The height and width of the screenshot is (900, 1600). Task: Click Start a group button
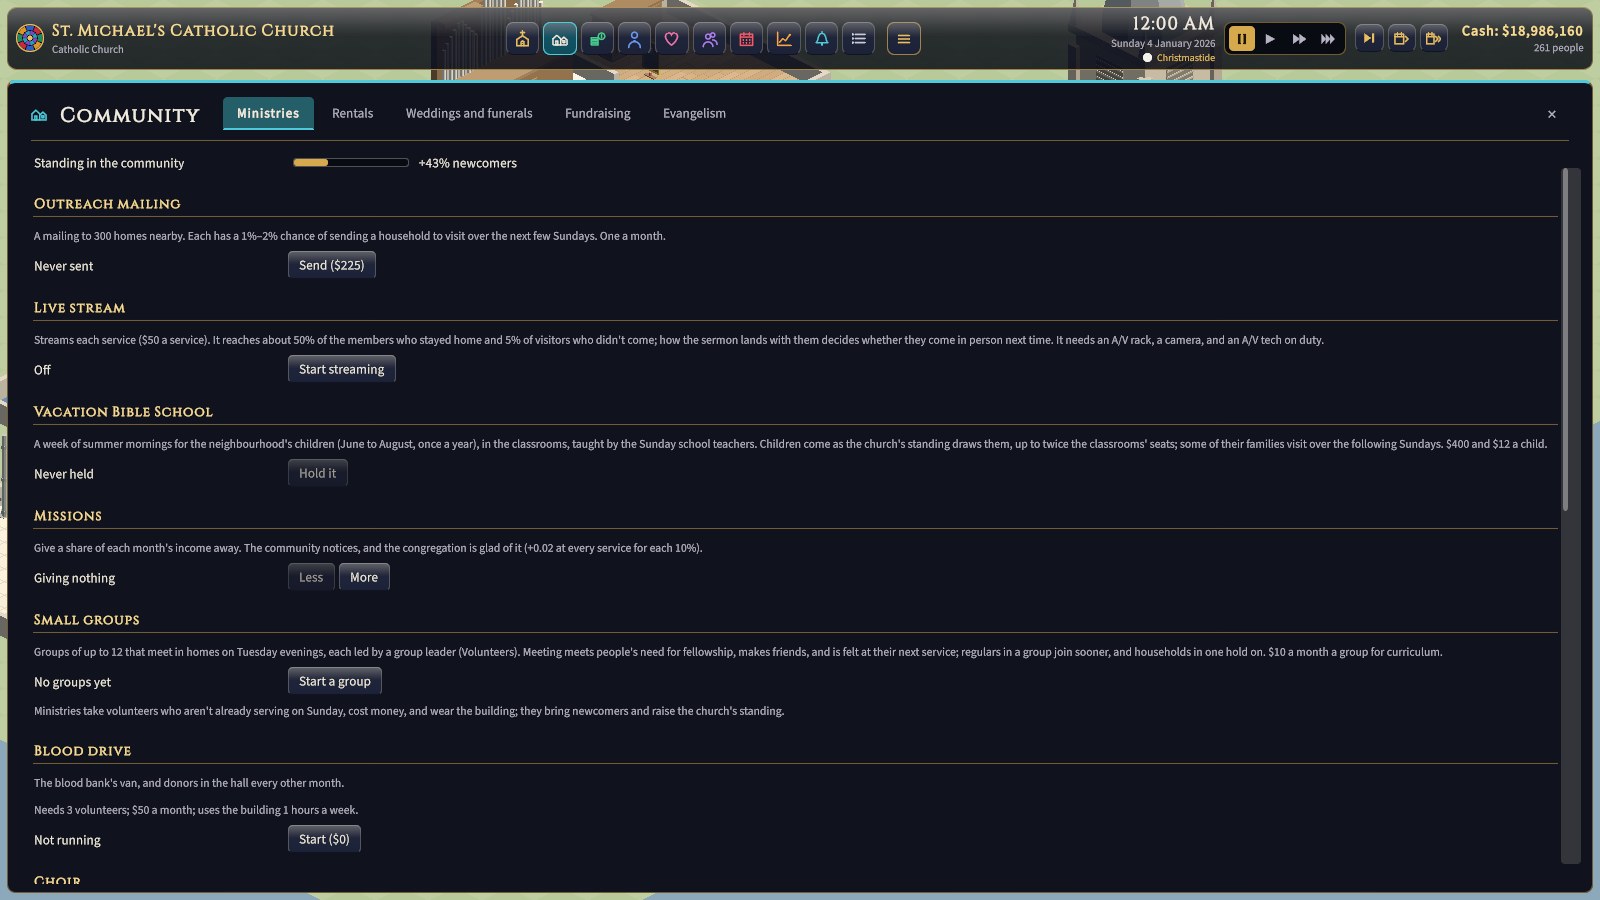point(335,681)
